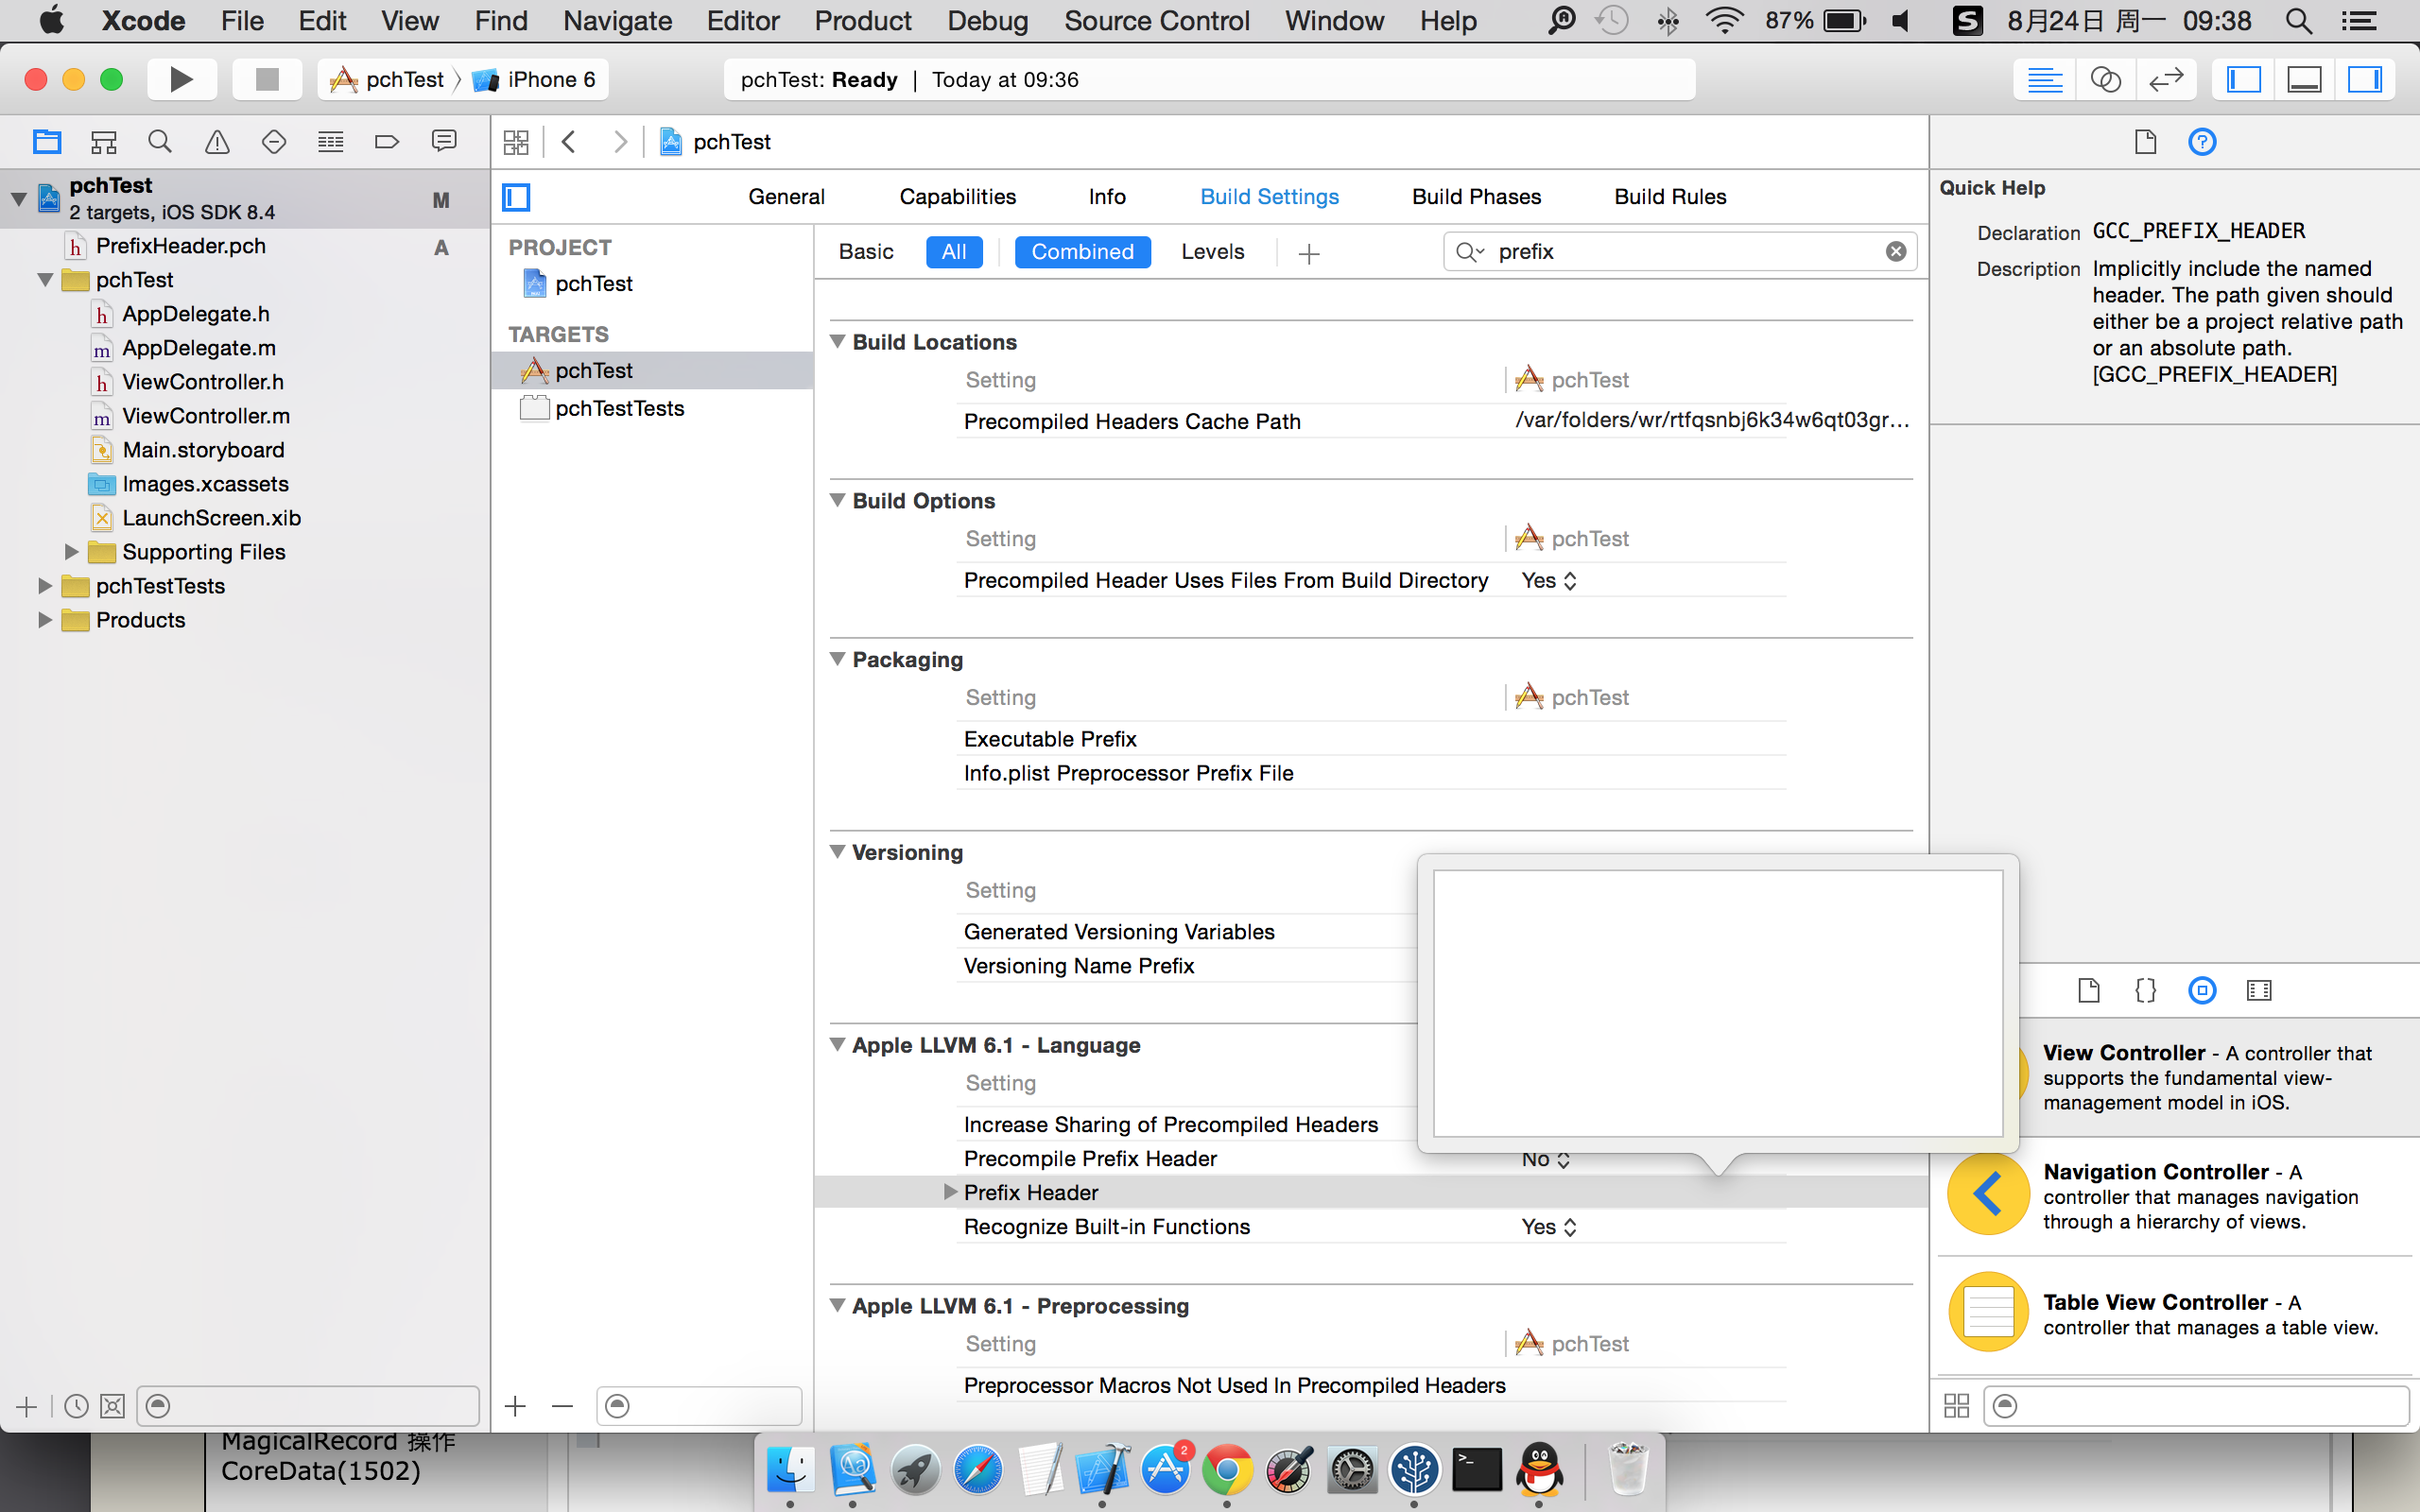Collapse the Versioning section
The width and height of the screenshot is (2420, 1512).
click(838, 852)
